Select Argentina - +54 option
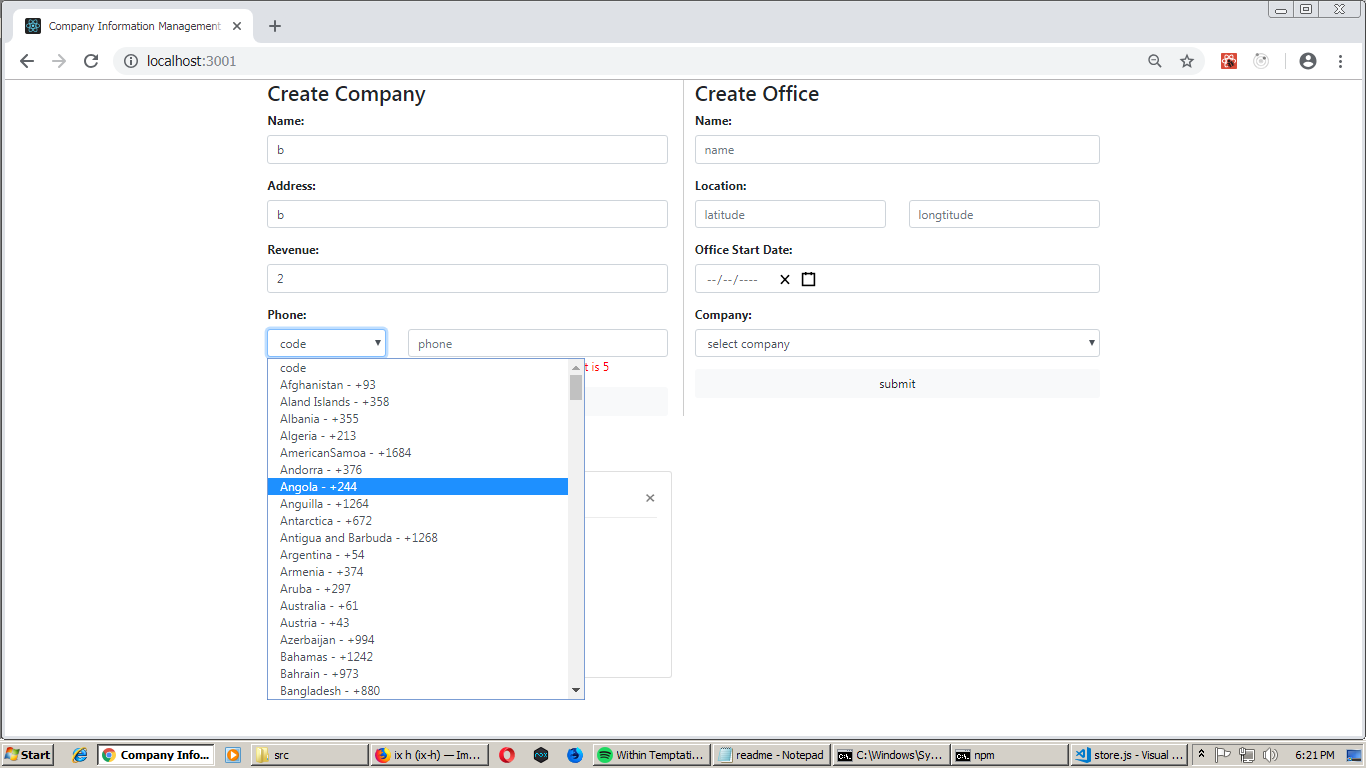Screen dimensions: 1366x768 (x=418, y=555)
